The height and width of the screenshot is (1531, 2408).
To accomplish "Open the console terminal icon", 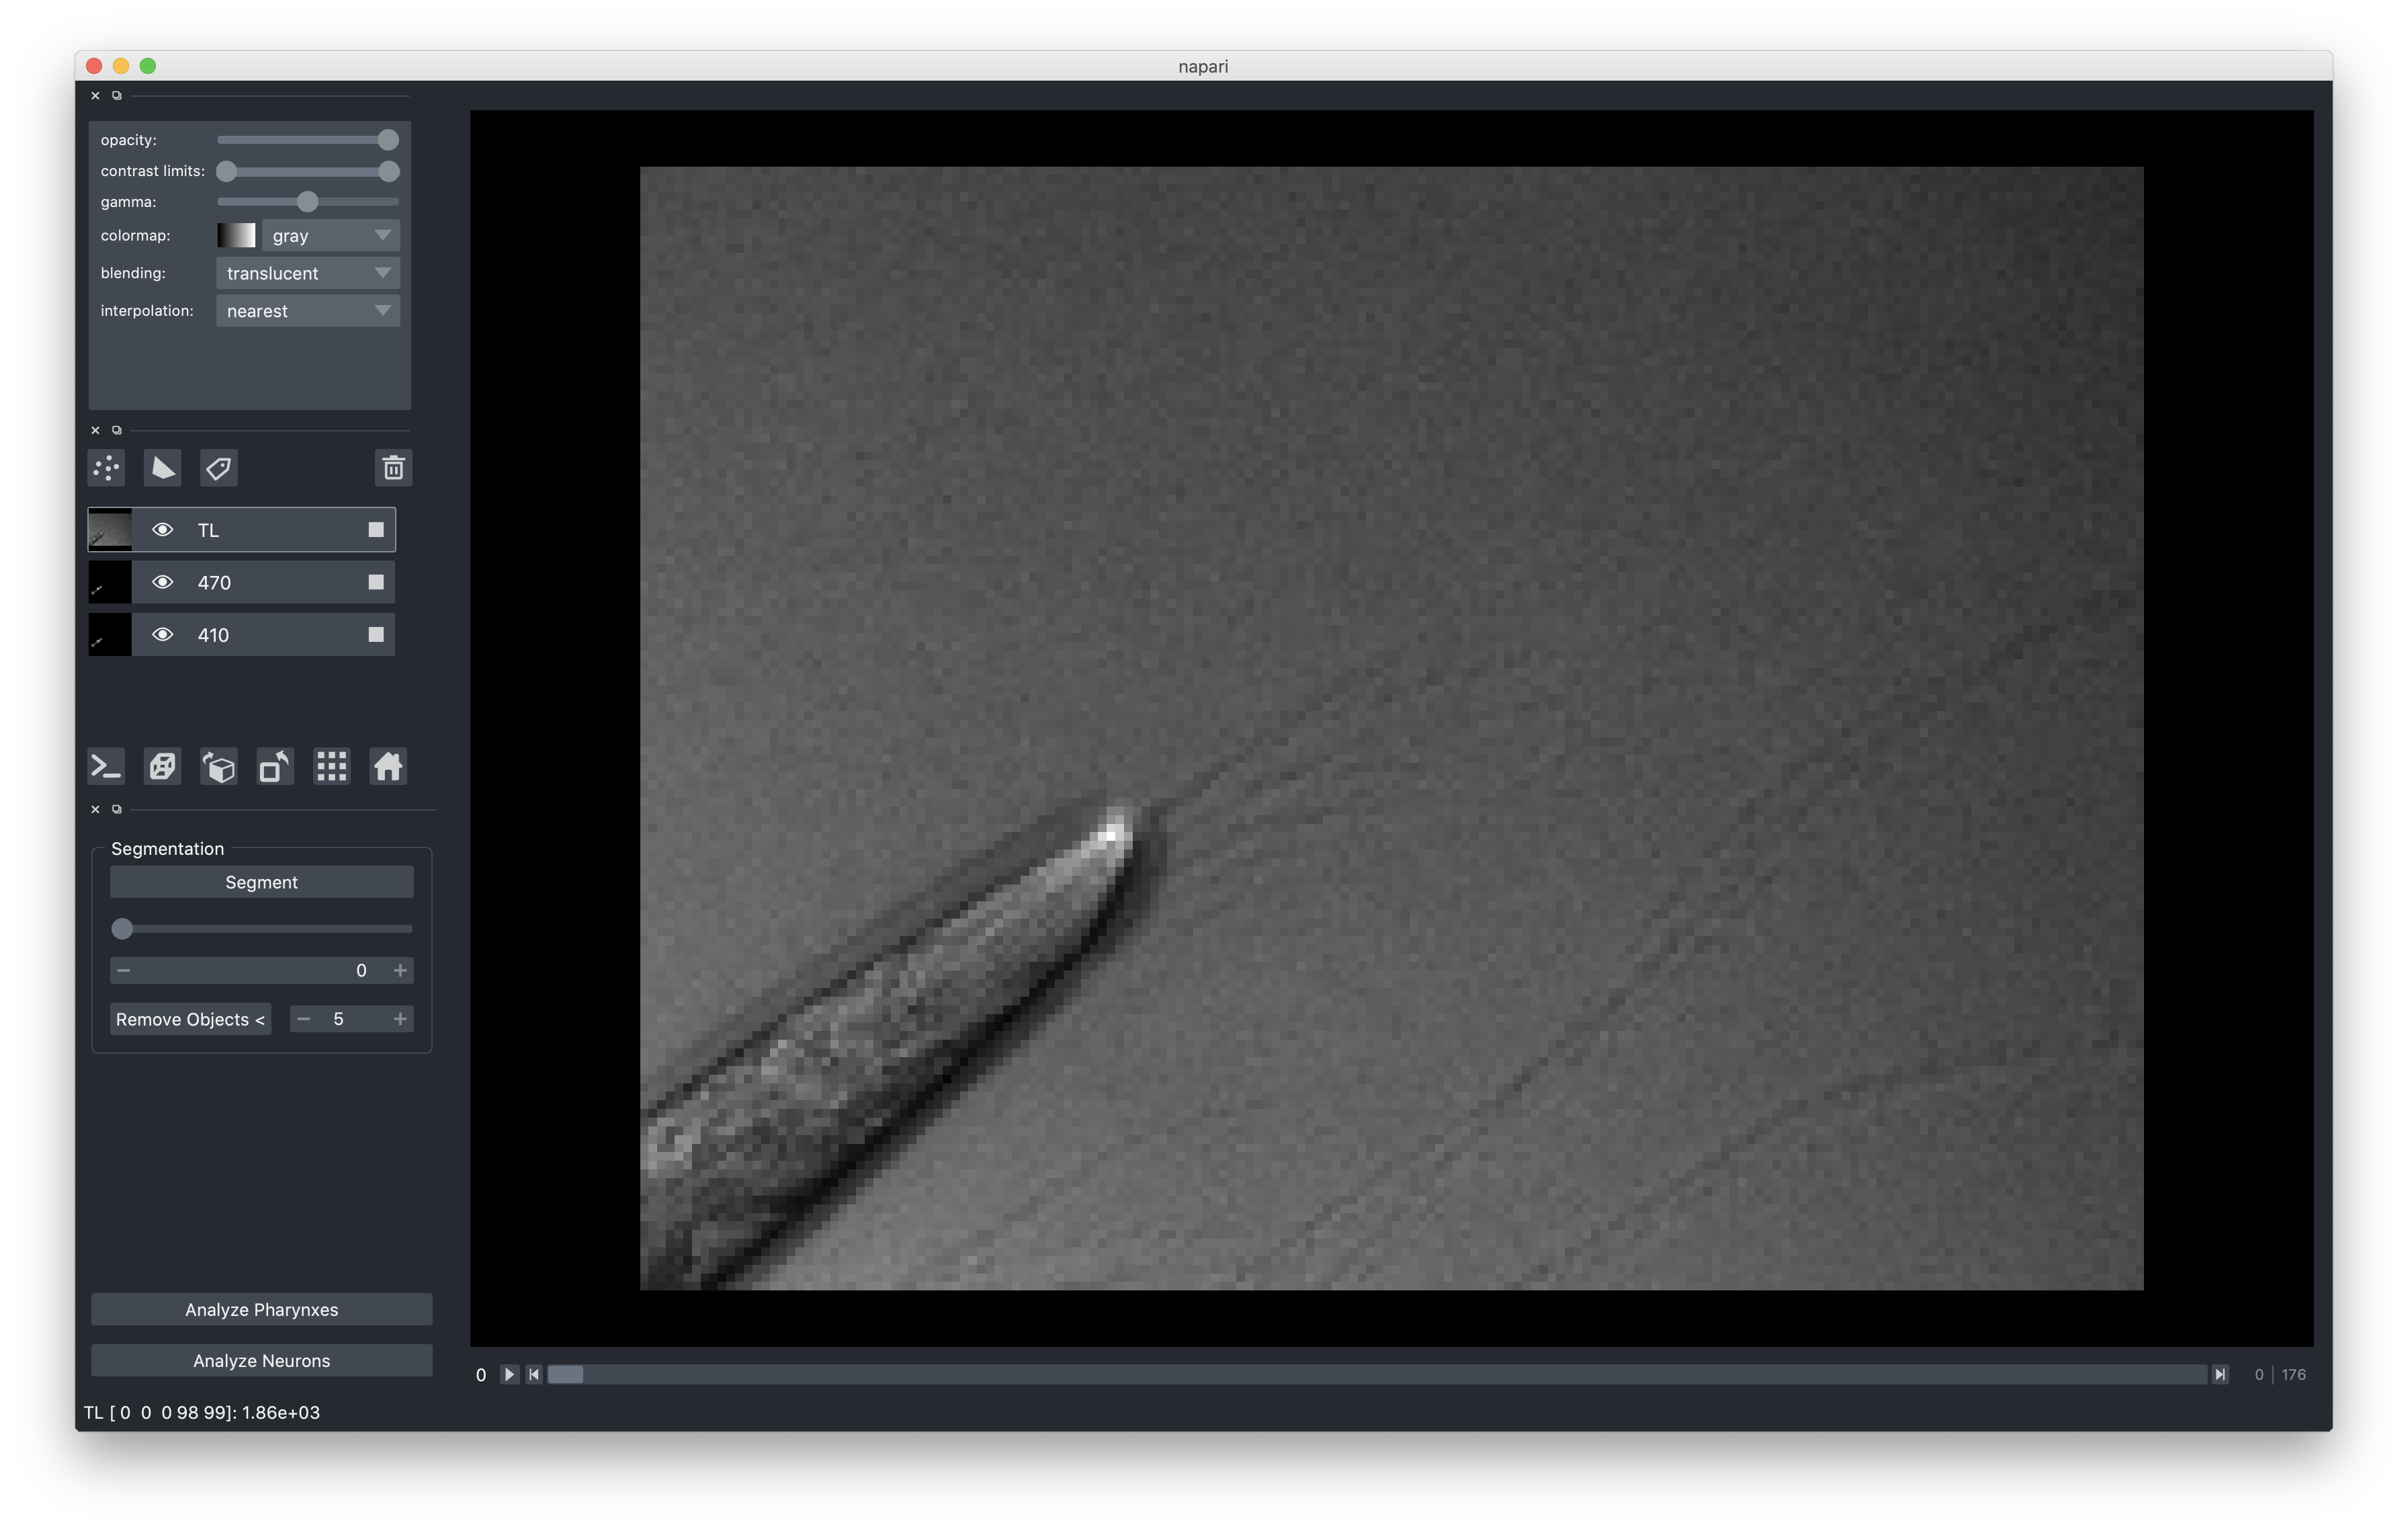I will coord(106,767).
